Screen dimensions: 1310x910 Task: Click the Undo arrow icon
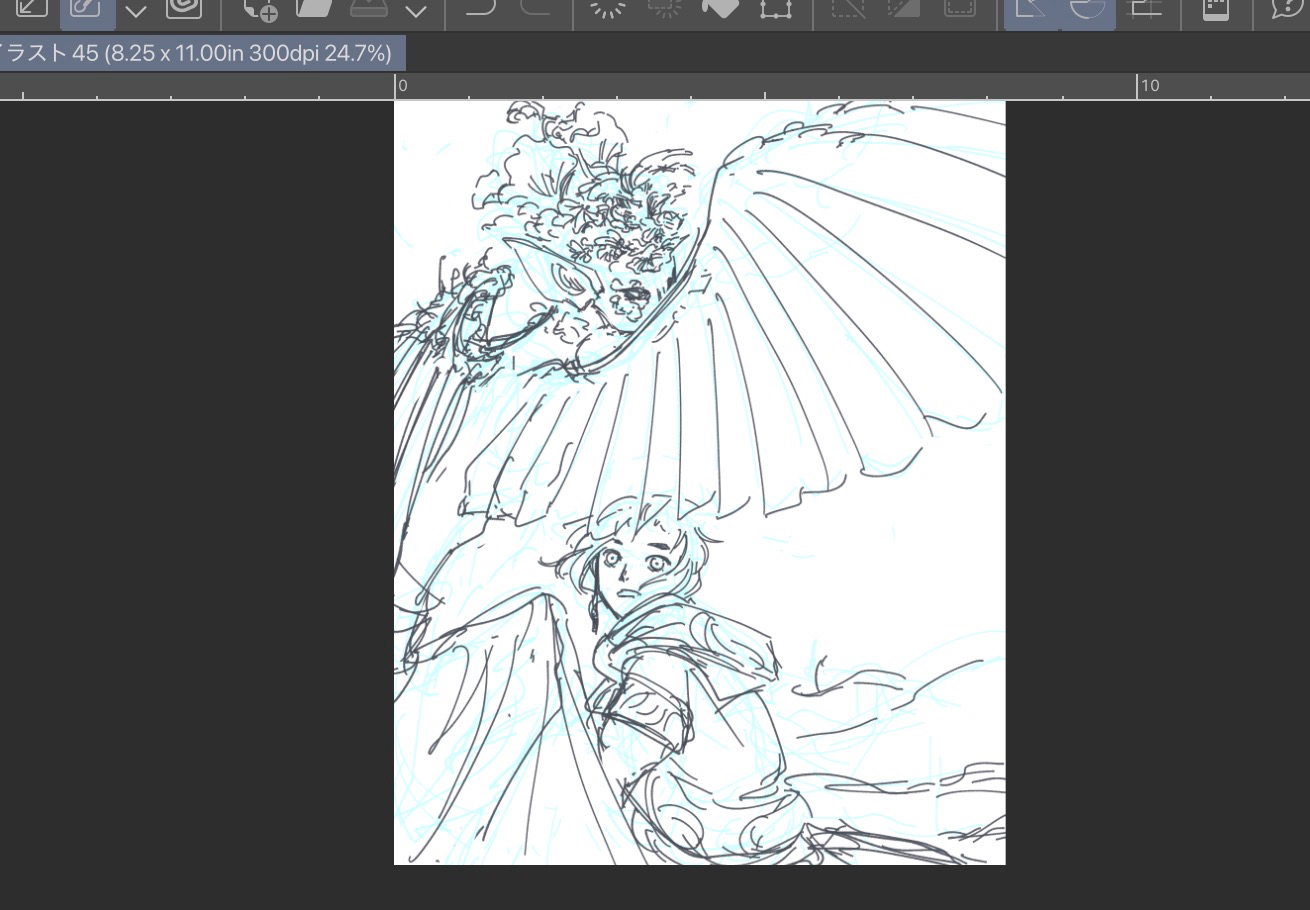pyautogui.click(x=481, y=8)
